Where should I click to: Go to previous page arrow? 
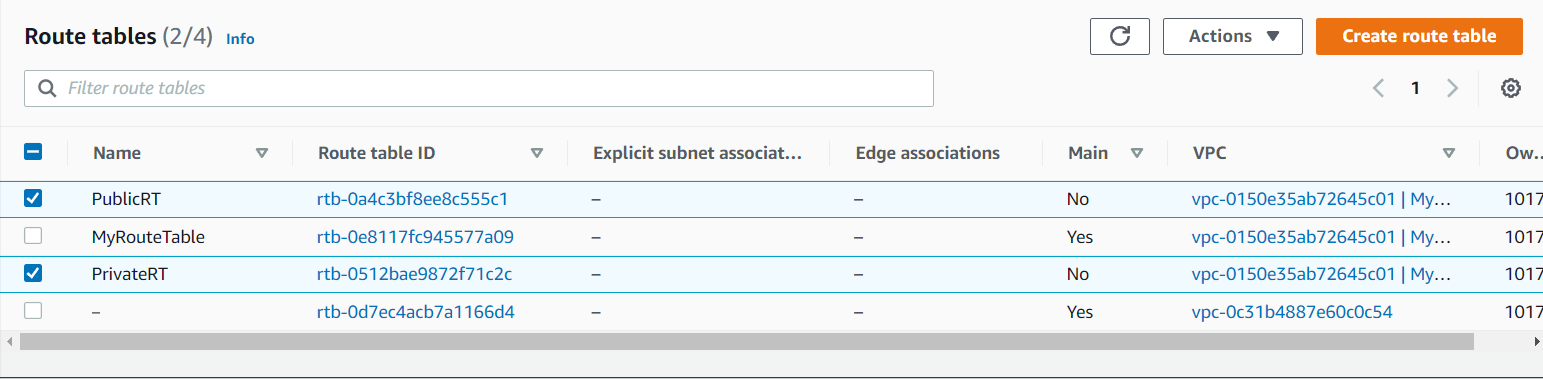click(1379, 88)
